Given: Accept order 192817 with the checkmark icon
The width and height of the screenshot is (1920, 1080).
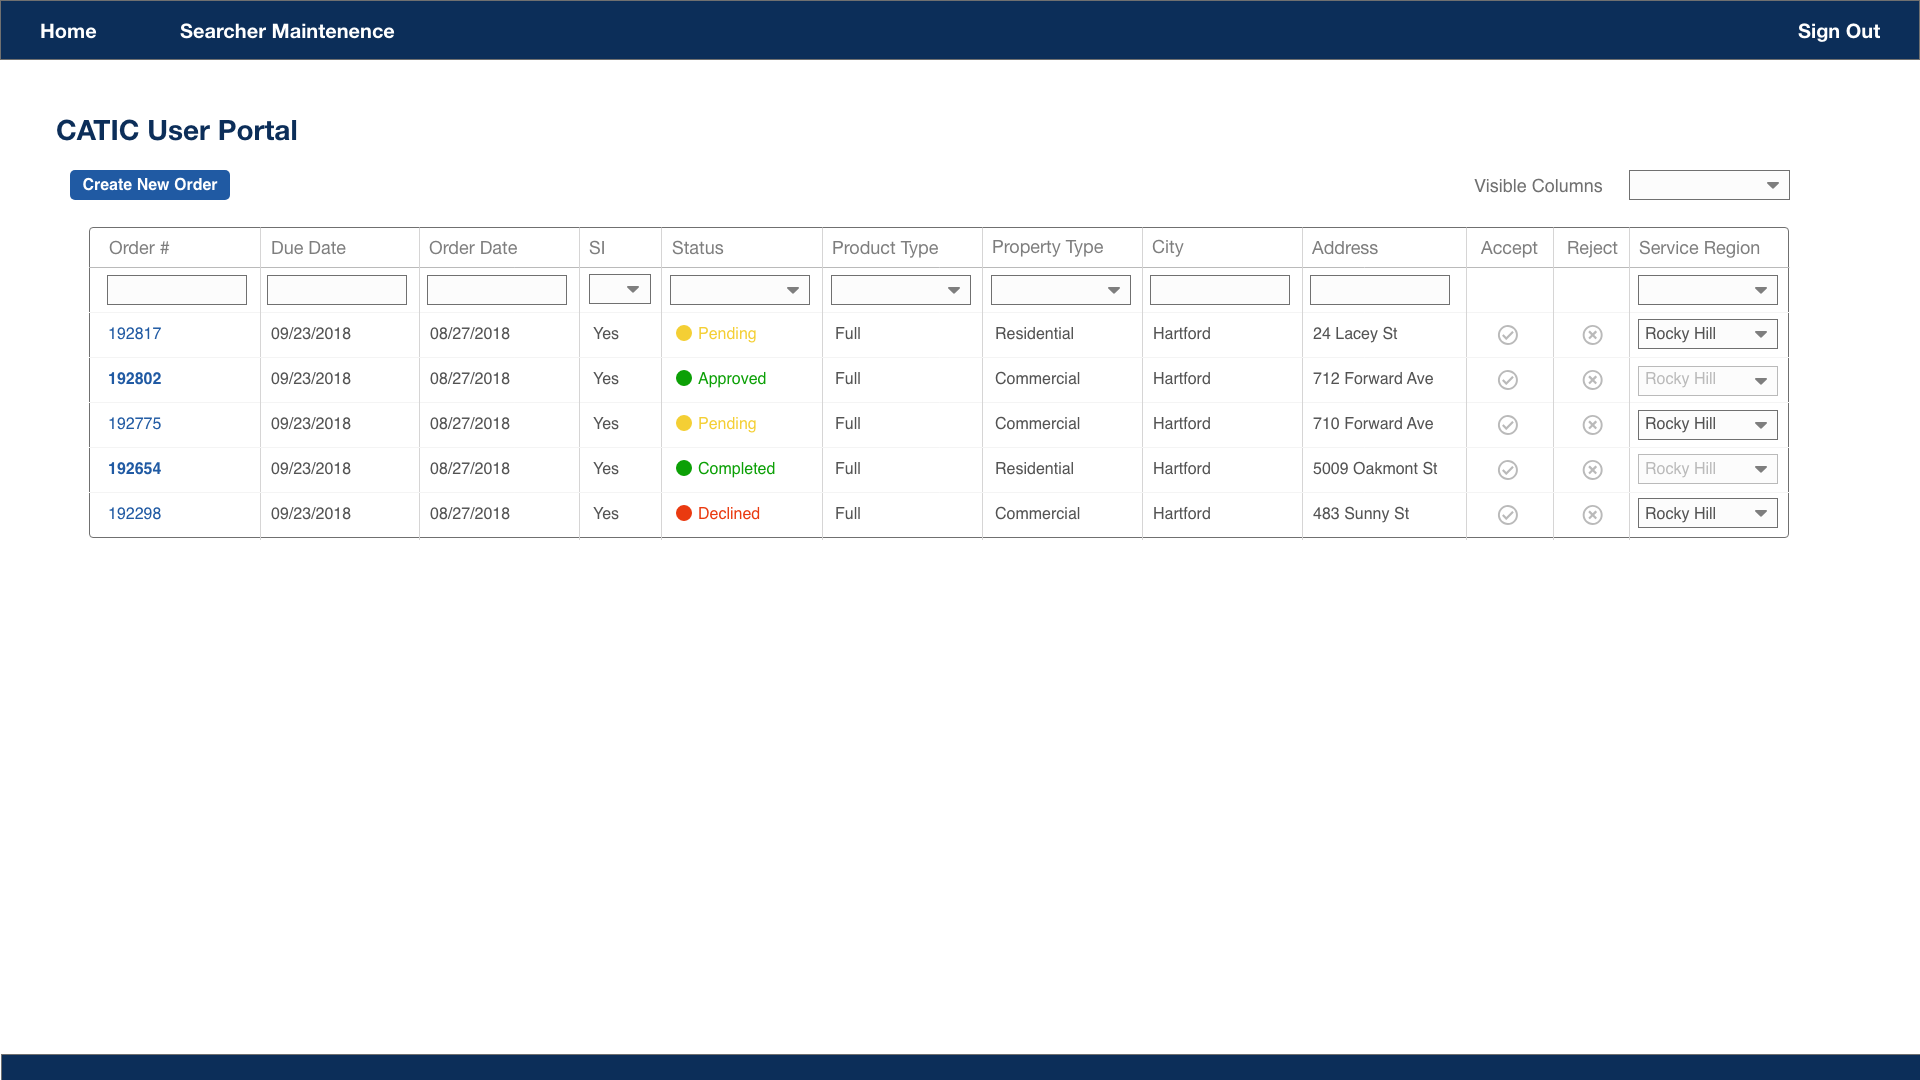Looking at the screenshot, I should [x=1508, y=335].
